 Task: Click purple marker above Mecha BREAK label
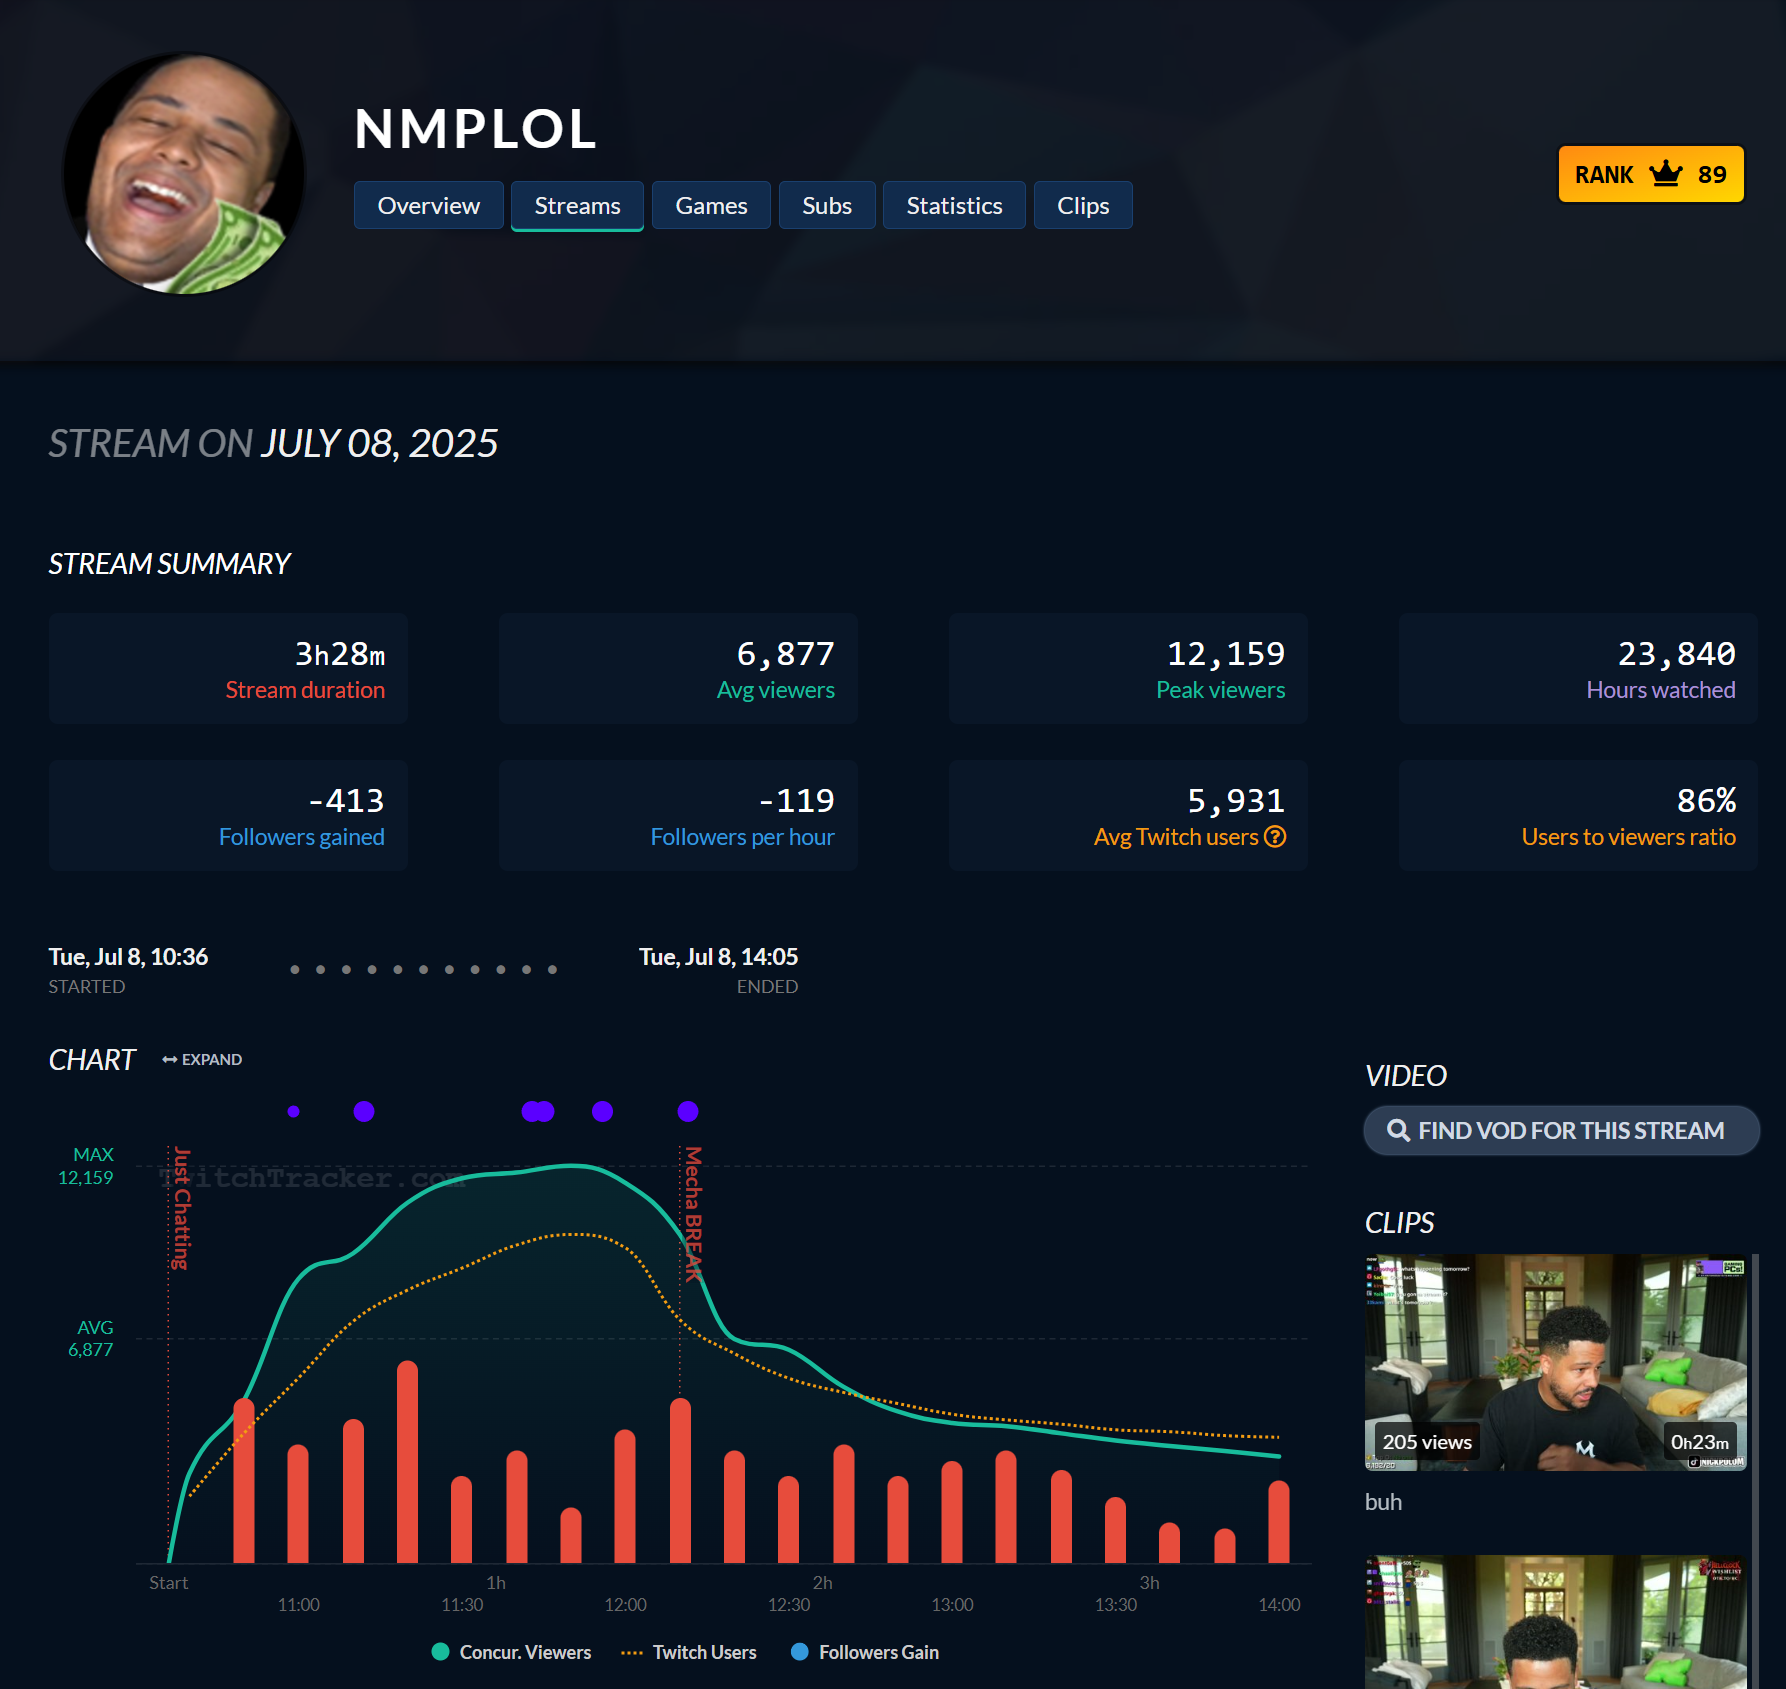[688, 1111]
